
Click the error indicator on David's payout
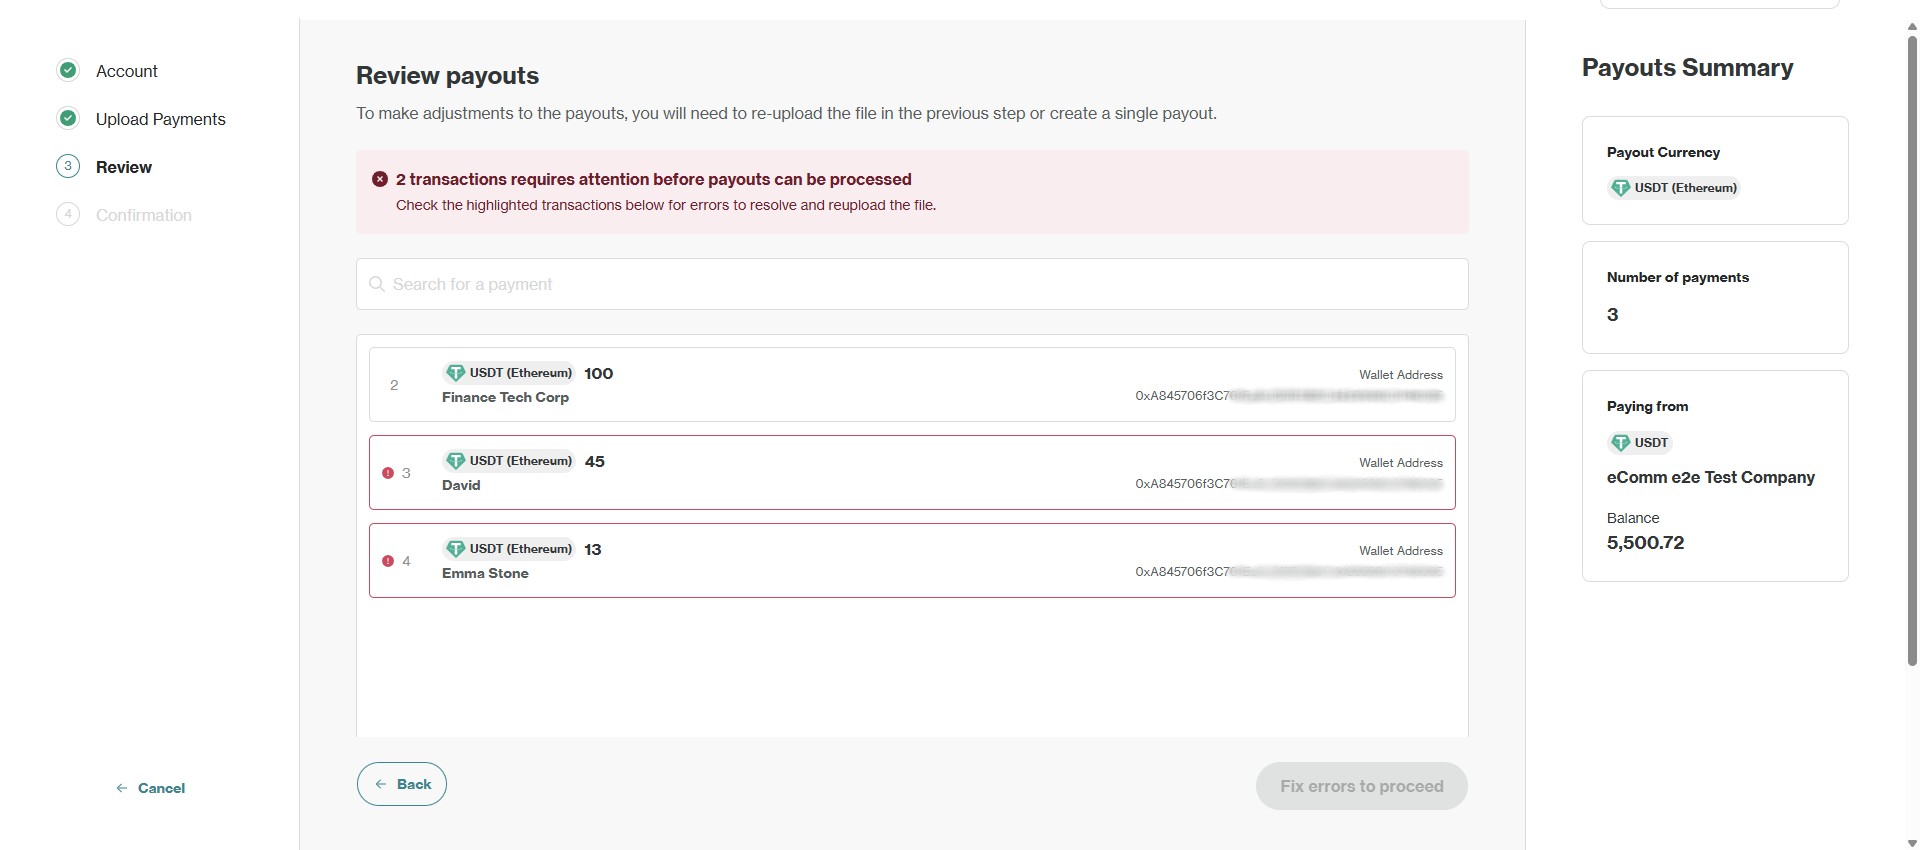[x=388, y=473]
